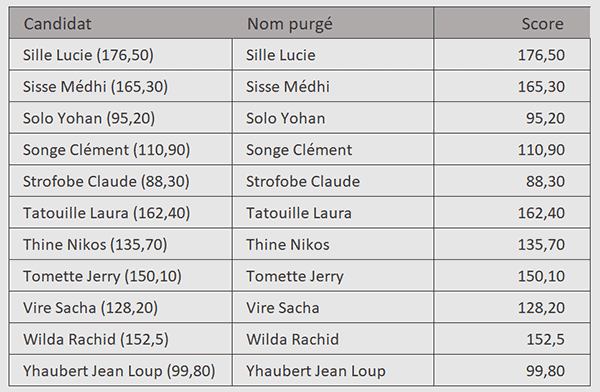Select score cell 176,50
This screenshot has height=392, width=600.
(512, 55)
